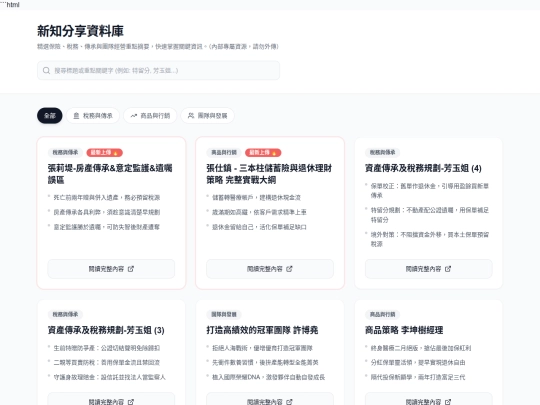The image size is (540, 405).
Task: Open full content of 打造高績效的冠軍團隊 card
Action: (x=270, y=399)
